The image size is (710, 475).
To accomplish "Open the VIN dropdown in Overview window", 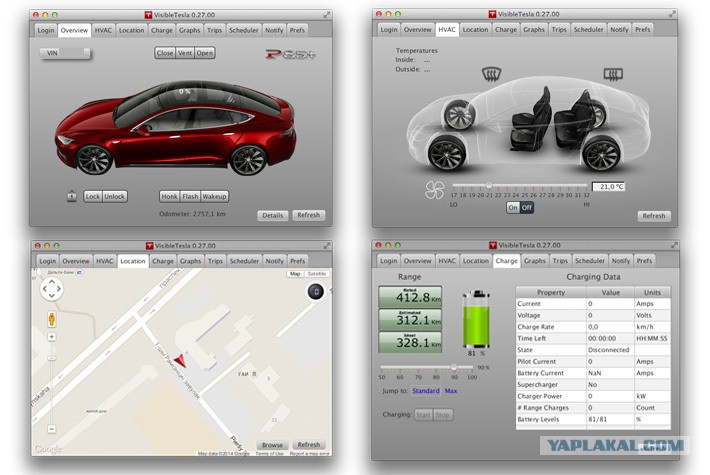I will 65,53.
